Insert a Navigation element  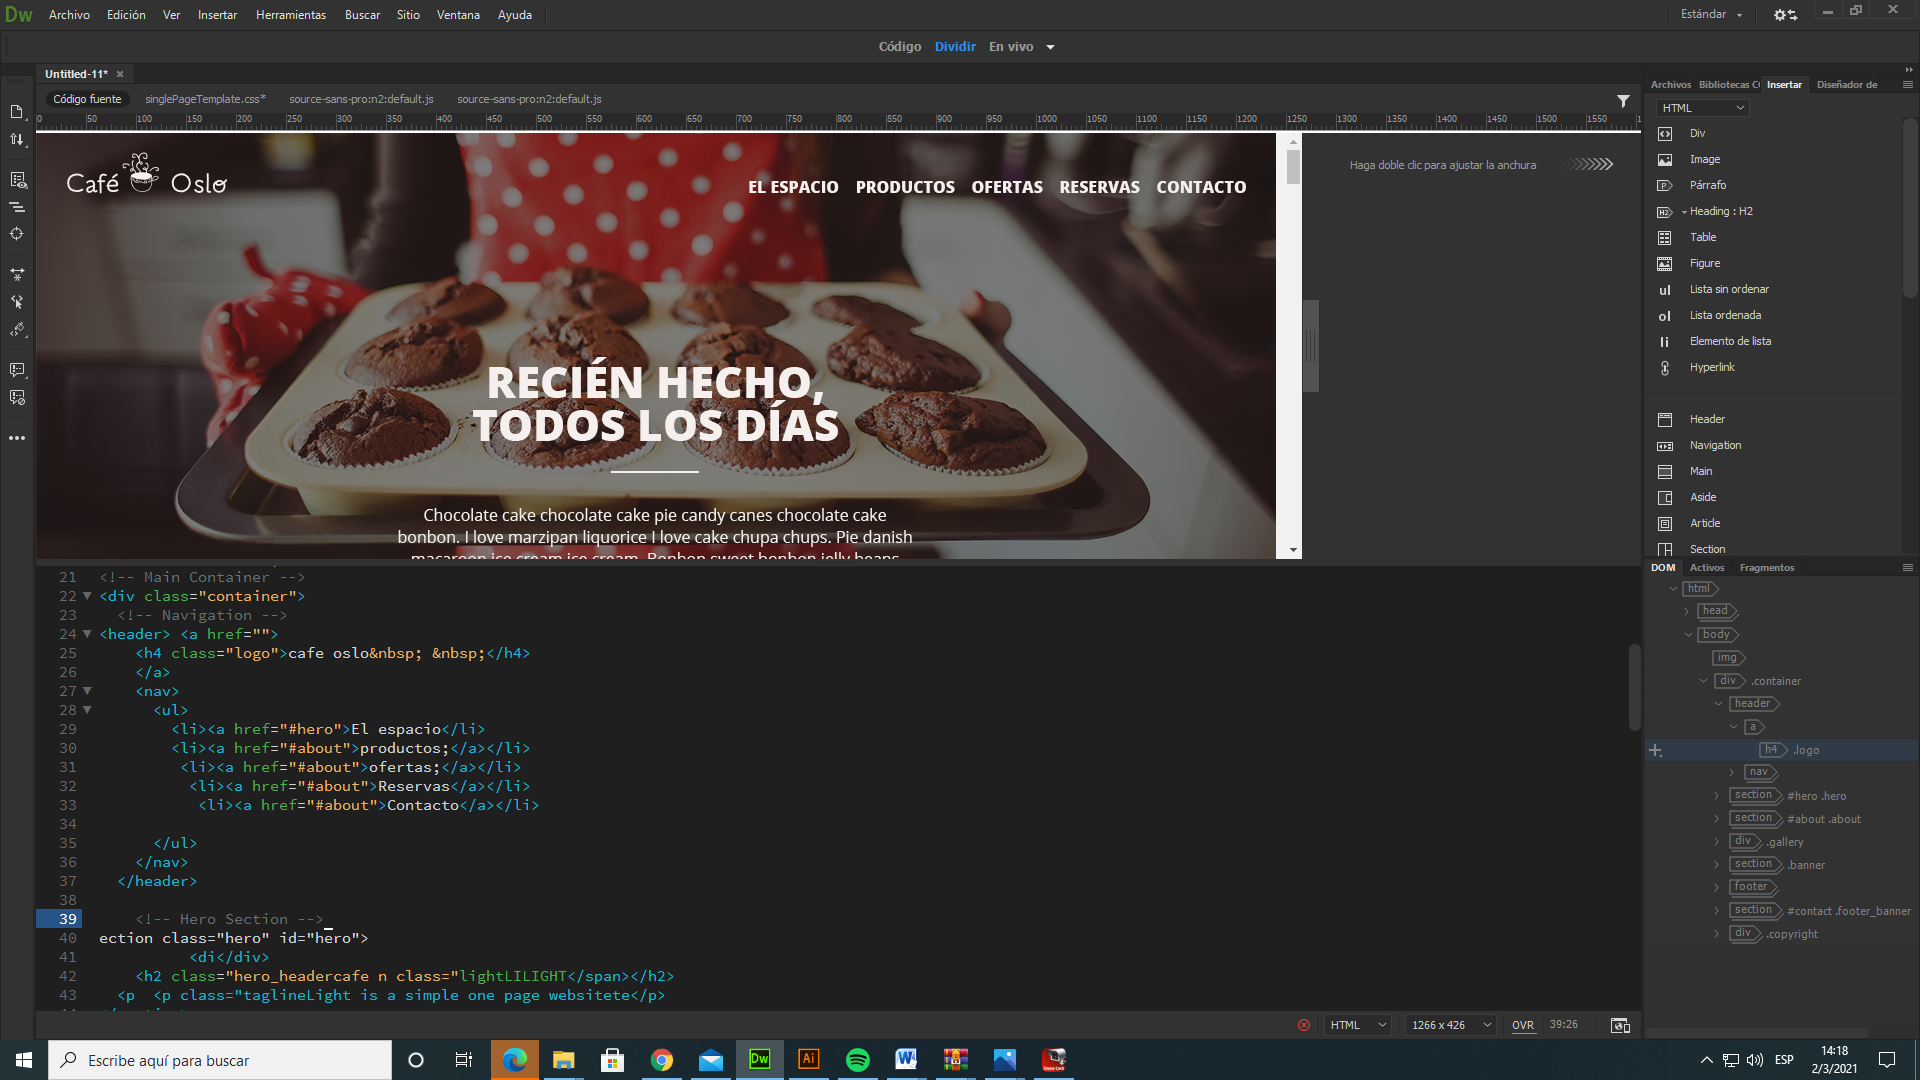point(1714,446)
